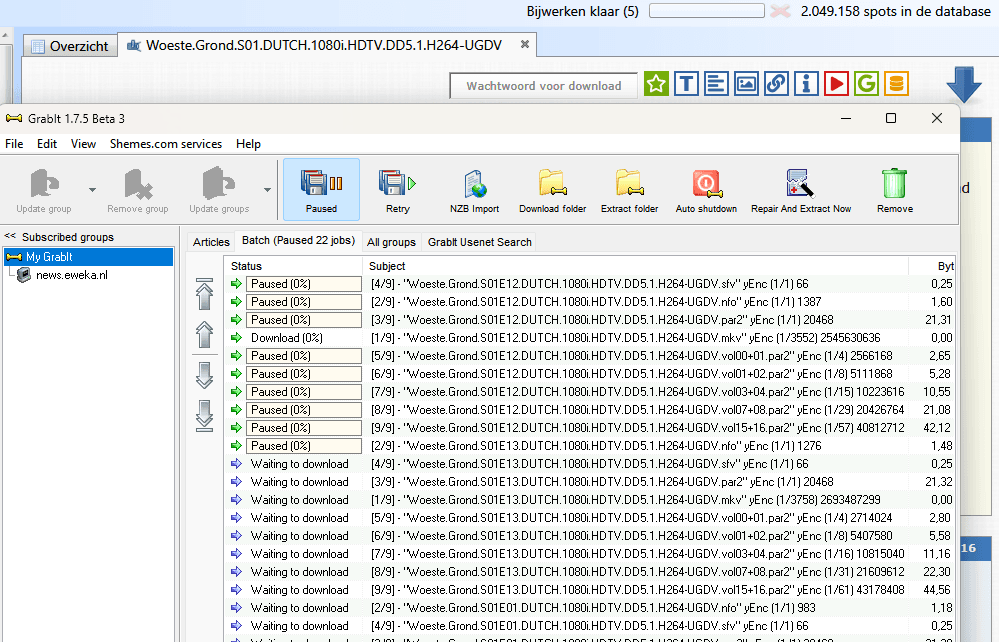
Task: Open the Update group dropdown arrow
Action: [x=92, y=189]
